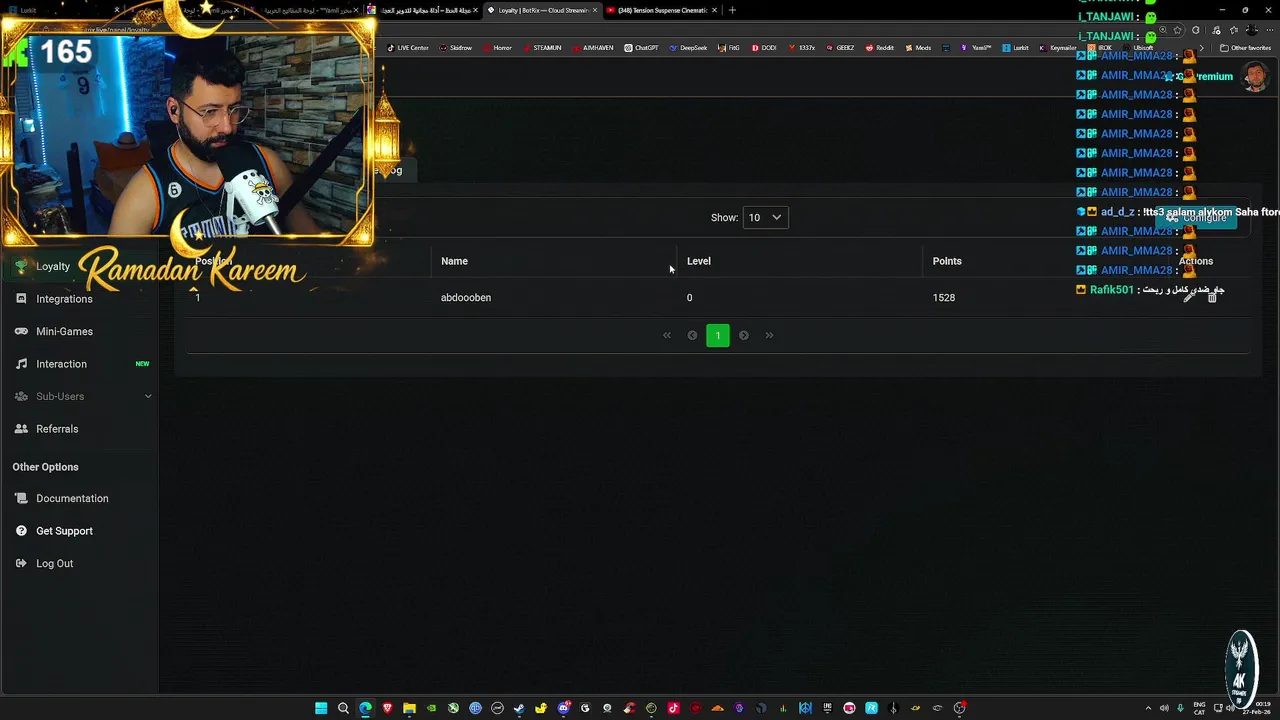Screen dimensions: 1280x720
Task: Open the user profile avatar
Action: tap(1254, 76)
